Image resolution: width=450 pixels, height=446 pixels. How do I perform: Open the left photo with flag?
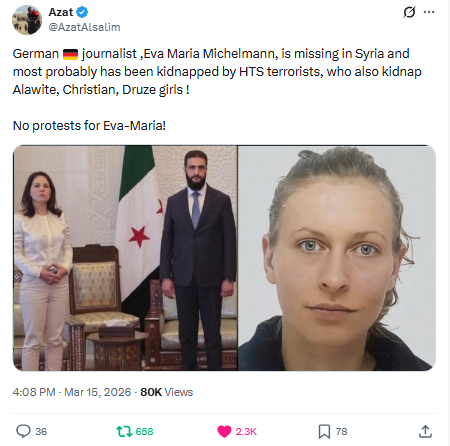coord(125,258)
